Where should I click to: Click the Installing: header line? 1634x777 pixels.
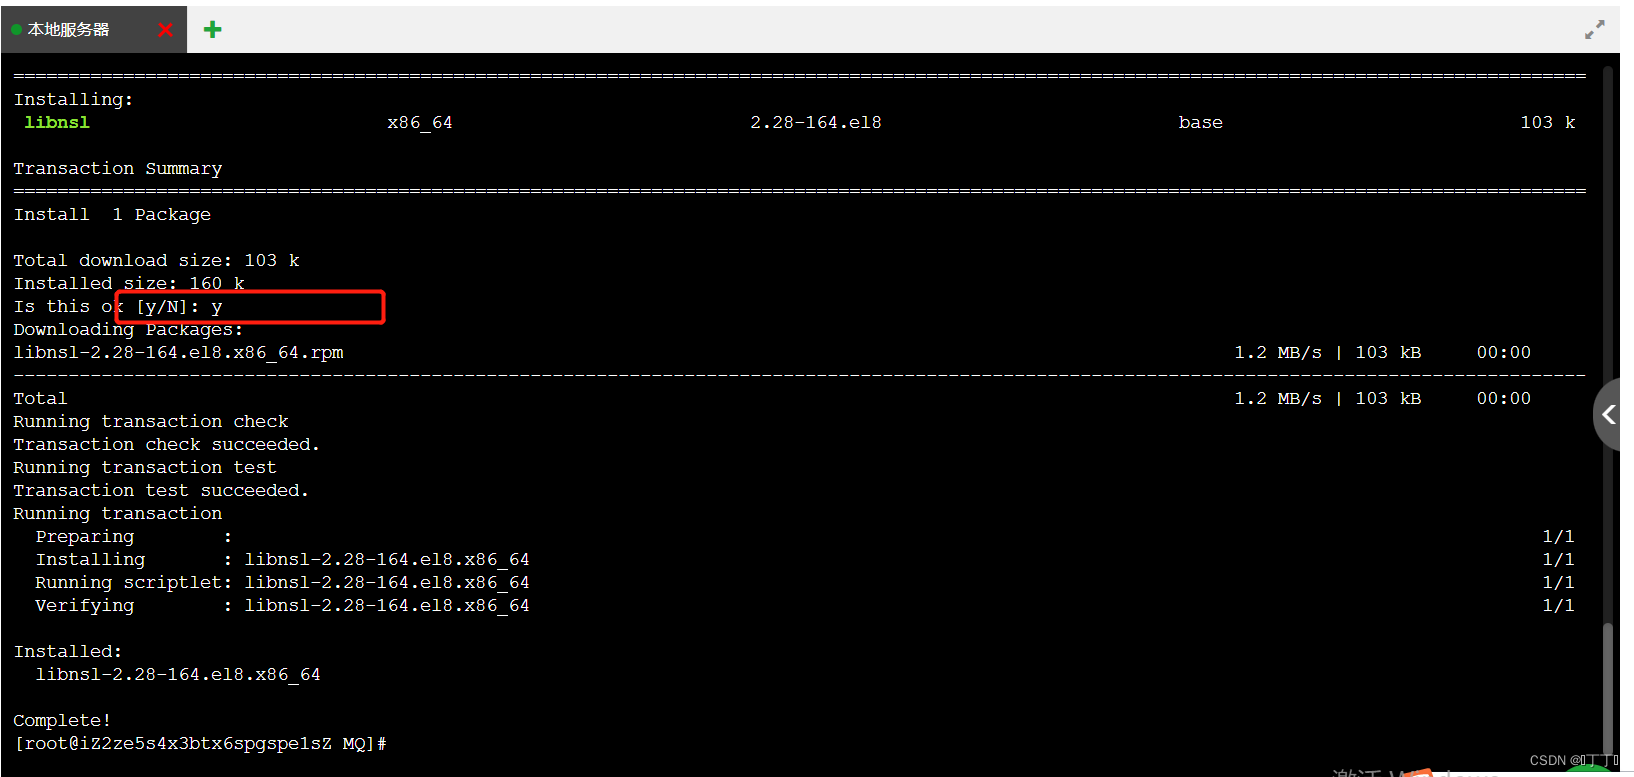[x=73, y=99]
